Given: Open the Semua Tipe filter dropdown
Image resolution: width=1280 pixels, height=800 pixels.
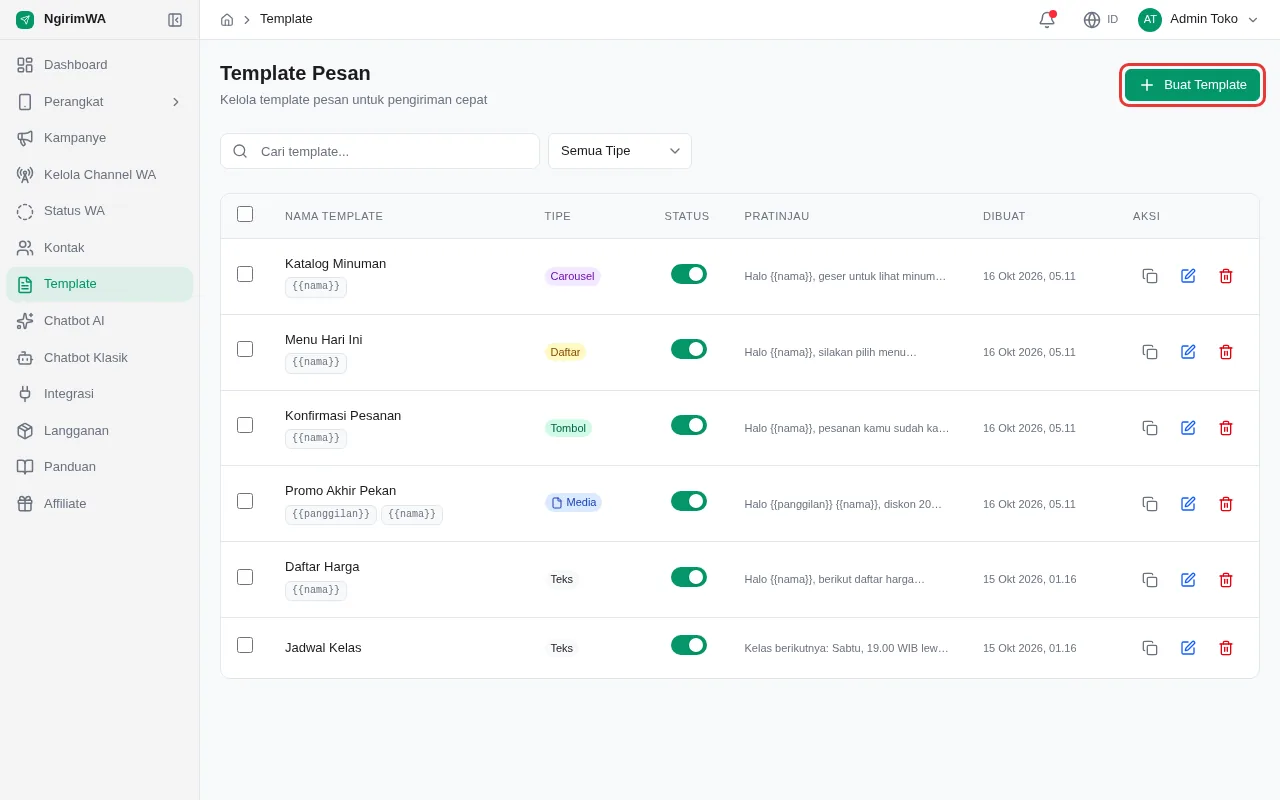Looking at the screenshot, I should coord(620,151).
